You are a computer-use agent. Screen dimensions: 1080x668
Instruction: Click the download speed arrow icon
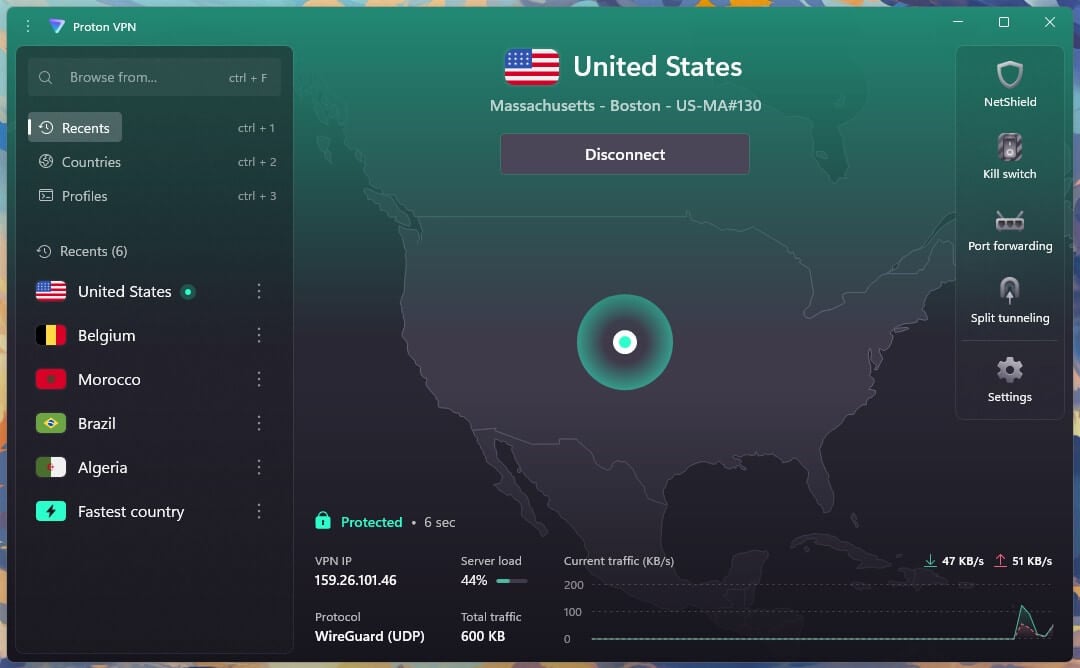930,561
